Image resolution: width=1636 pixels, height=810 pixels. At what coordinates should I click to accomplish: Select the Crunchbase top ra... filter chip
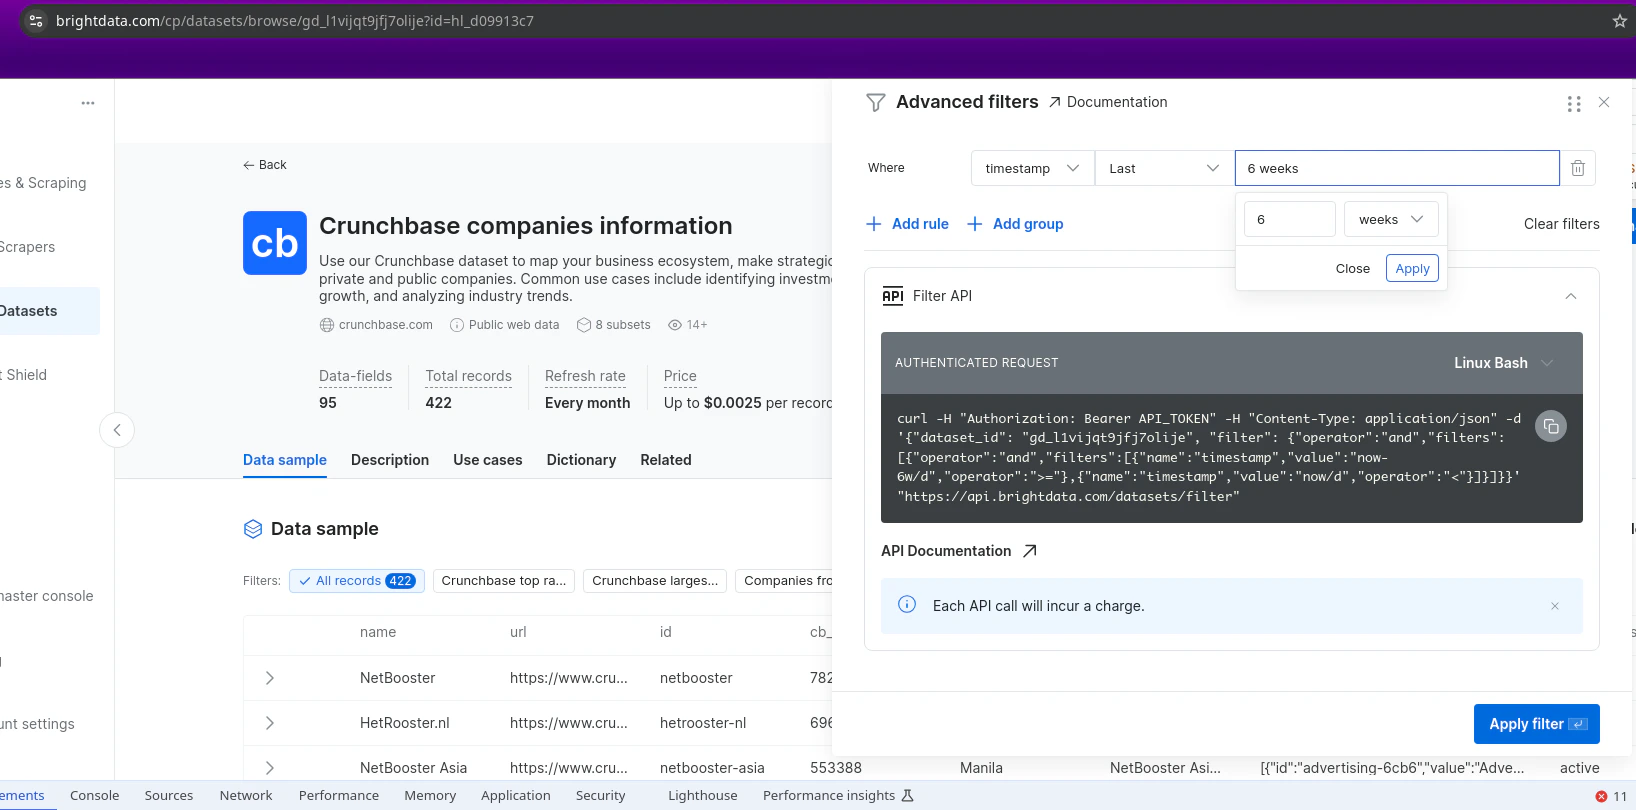point(504,581)
